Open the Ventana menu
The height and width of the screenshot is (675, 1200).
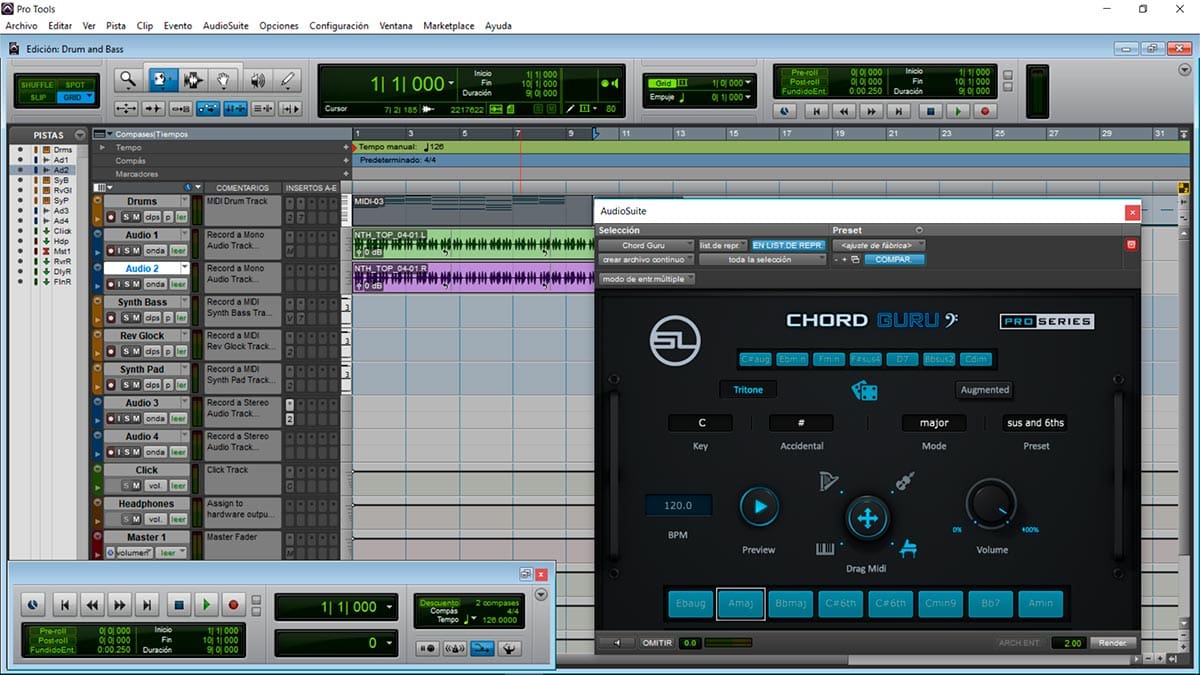pyautogui.click(x=396, y=26)
